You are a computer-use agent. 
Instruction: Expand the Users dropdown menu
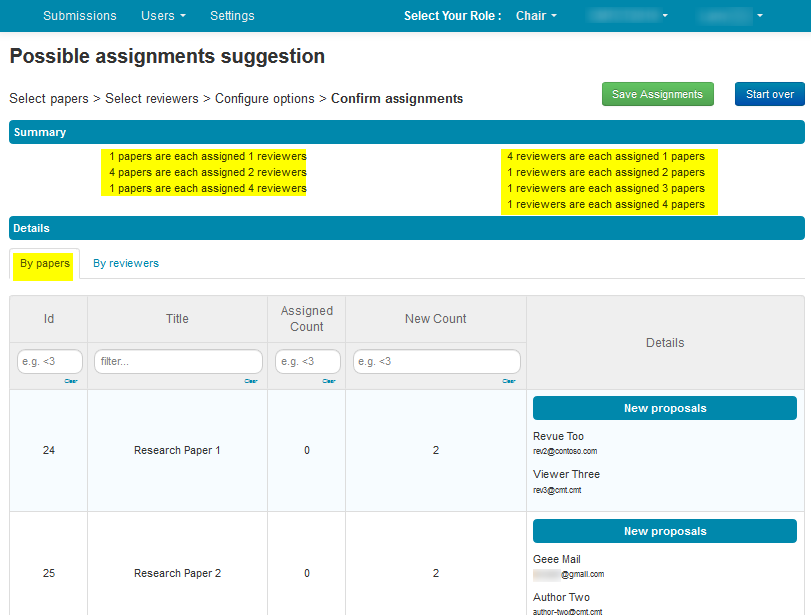[163, 16]
